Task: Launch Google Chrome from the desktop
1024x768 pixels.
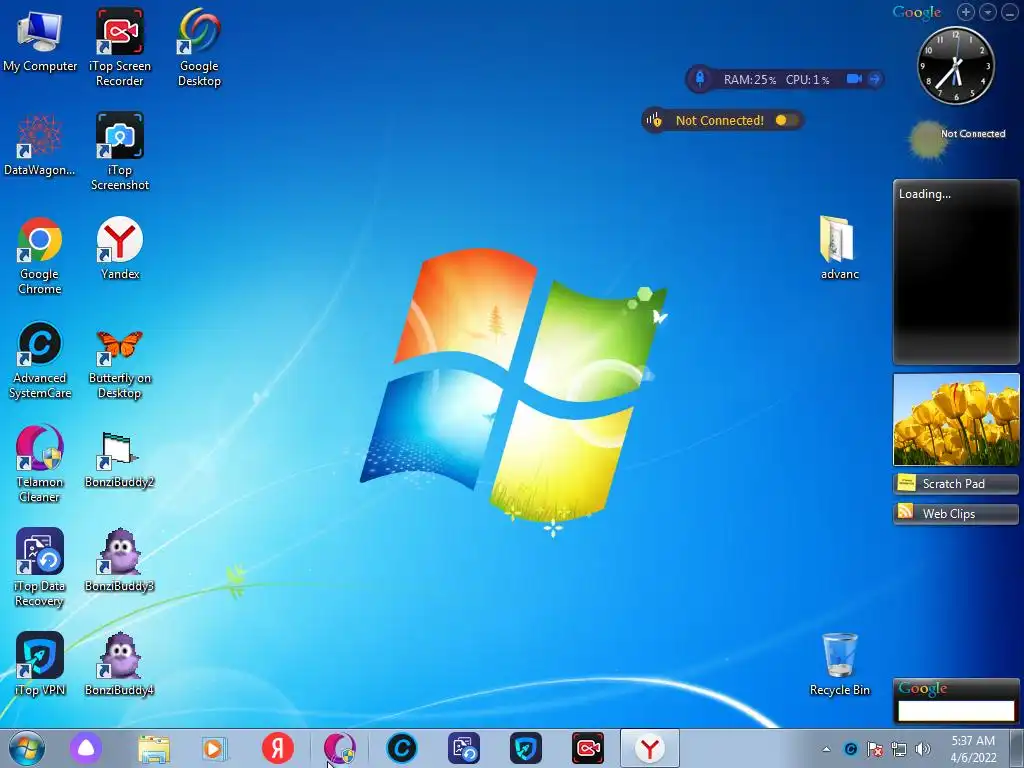Action: [x=39, y=256]
